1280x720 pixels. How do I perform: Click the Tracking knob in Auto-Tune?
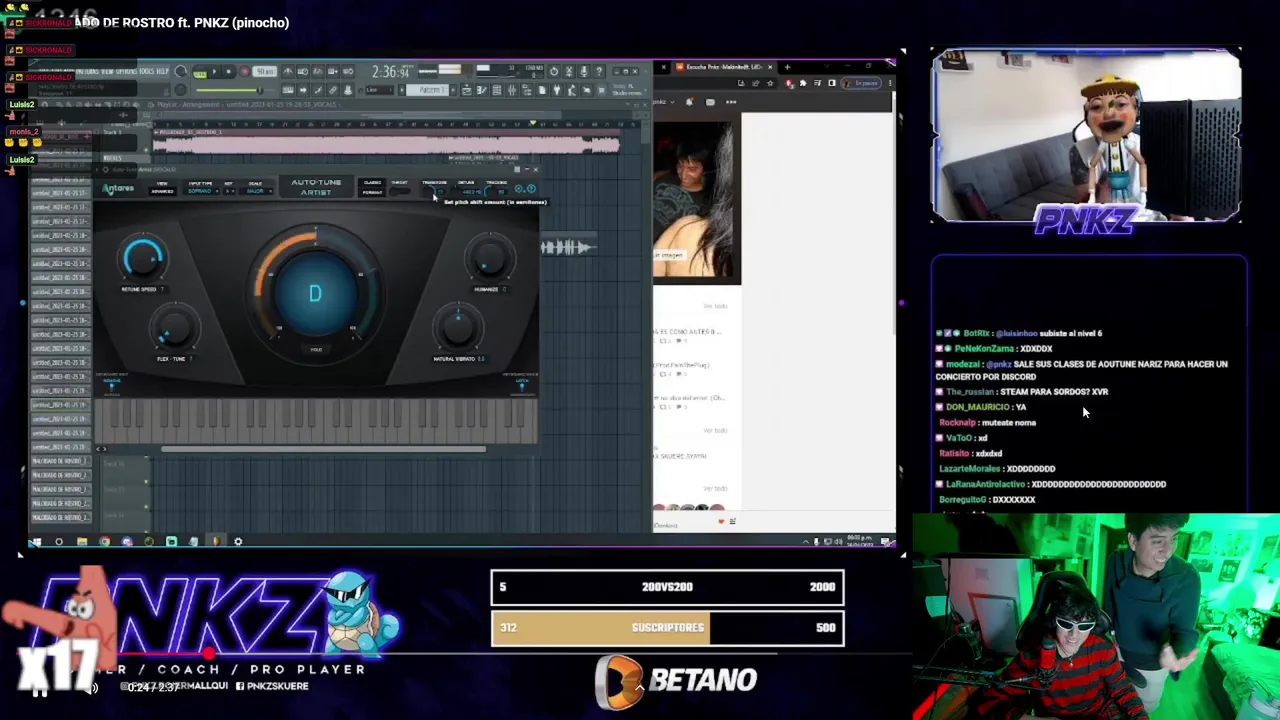pos(488,192)
